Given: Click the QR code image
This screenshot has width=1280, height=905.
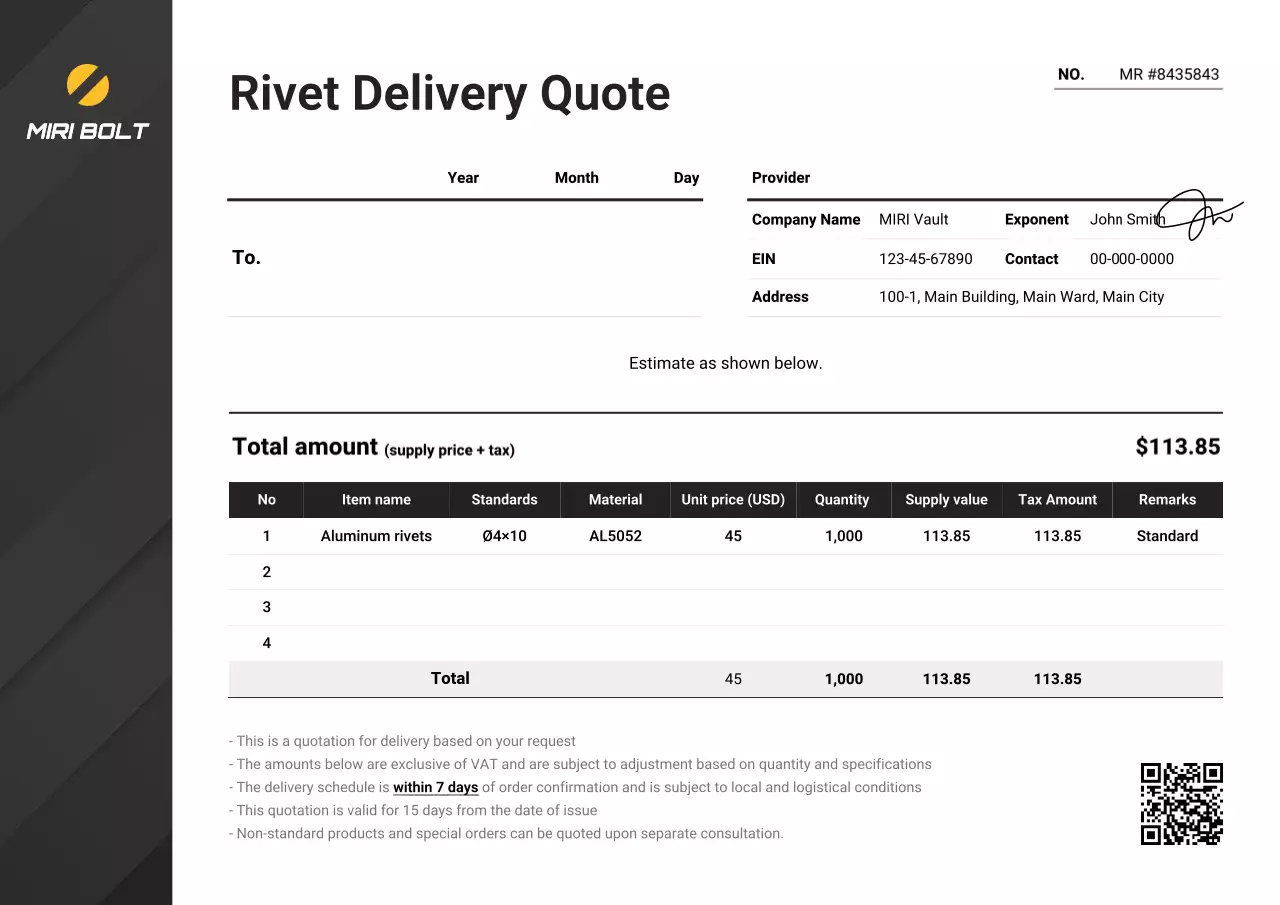Looking at the screenshot, I should (x=1182, y=804).
